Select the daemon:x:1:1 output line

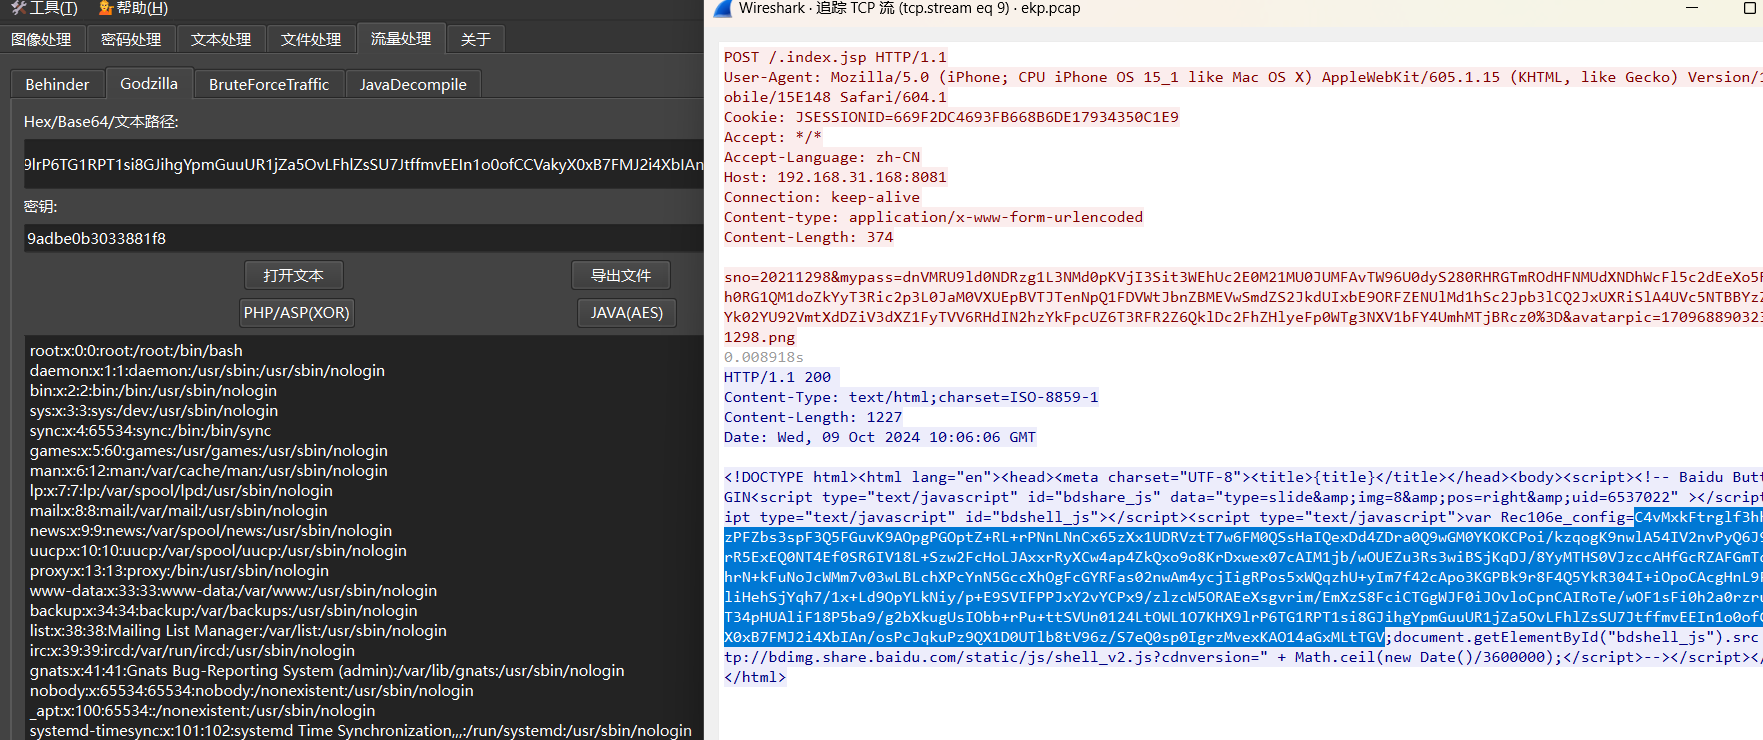tap(207, 370)
